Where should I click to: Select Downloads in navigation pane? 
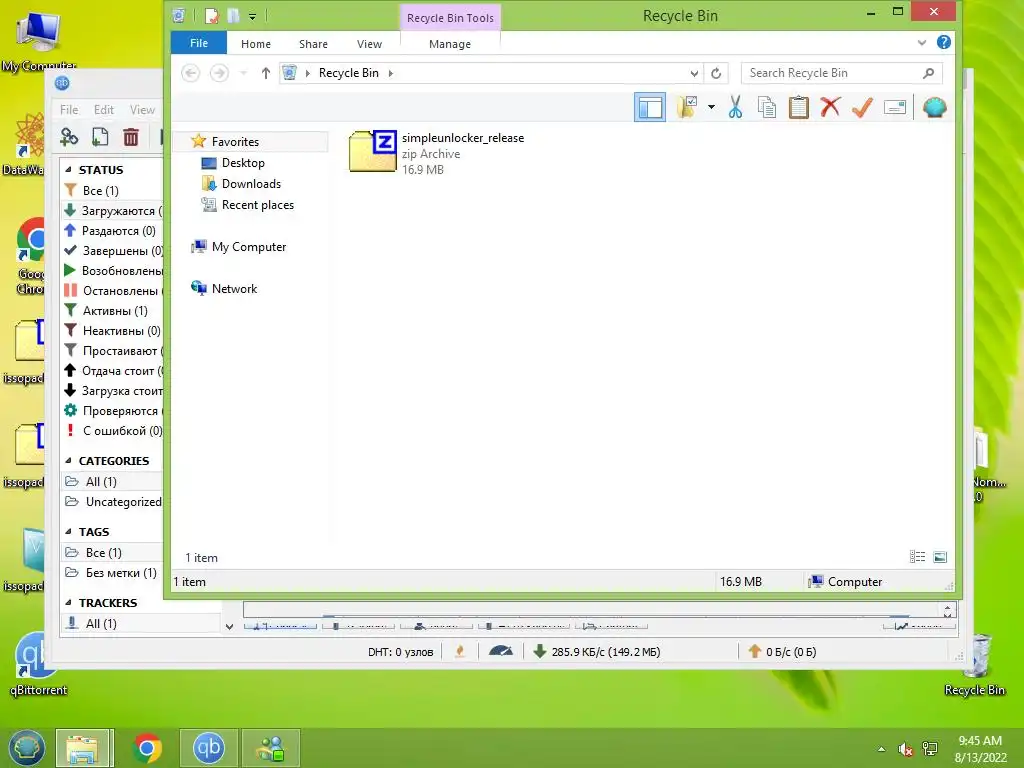pos(251,184)
